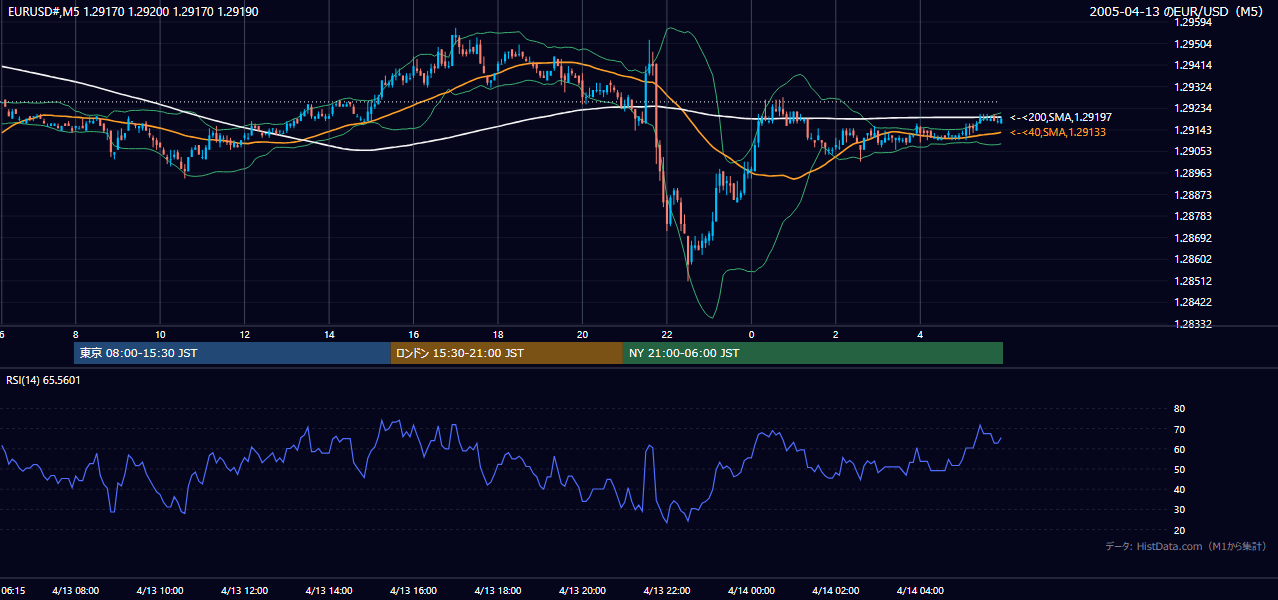
Task: Click price axis label 1.29143
Action: (1192, 130)
